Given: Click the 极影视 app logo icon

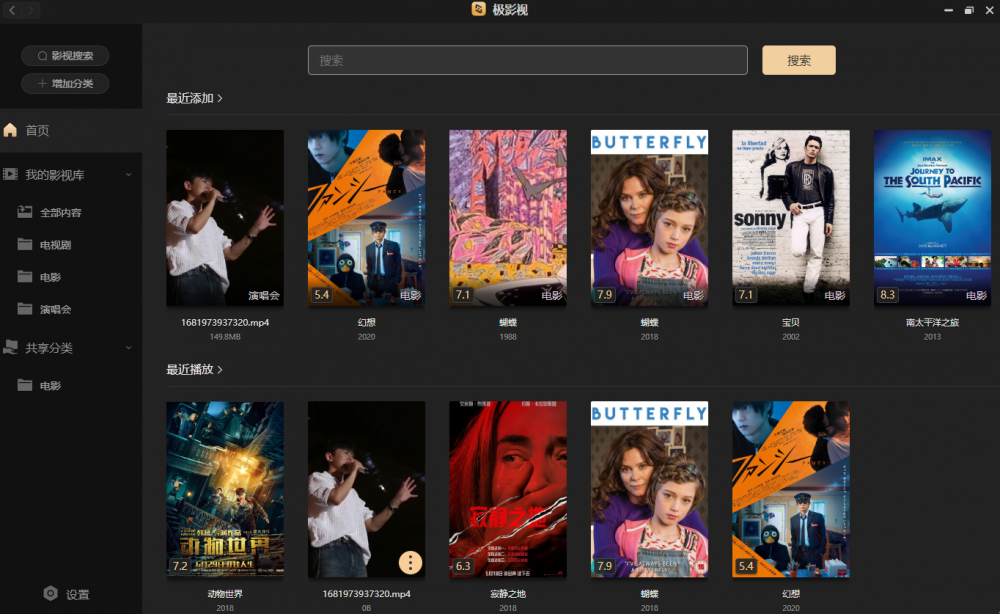Looking at the screenshot, I should [x=478, y=9].
